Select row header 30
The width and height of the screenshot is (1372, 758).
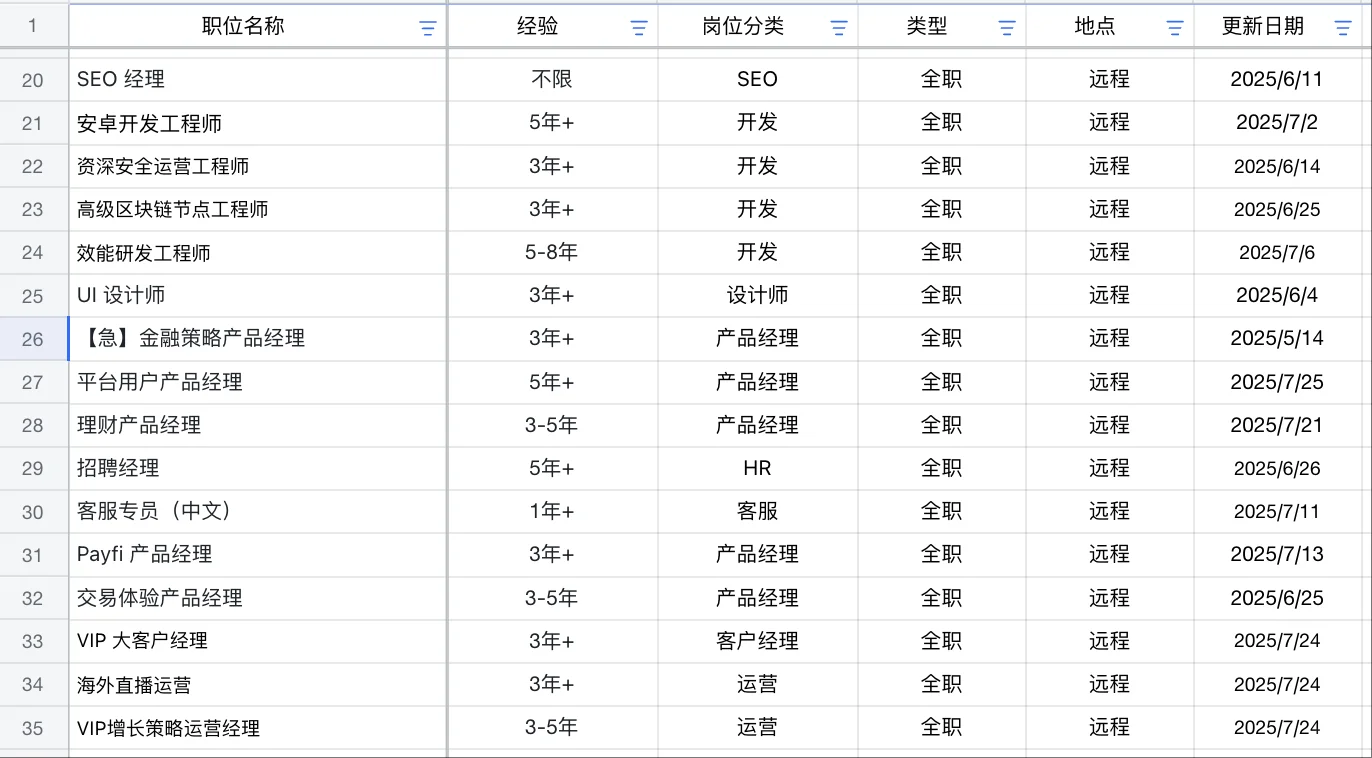coord(33,512)
